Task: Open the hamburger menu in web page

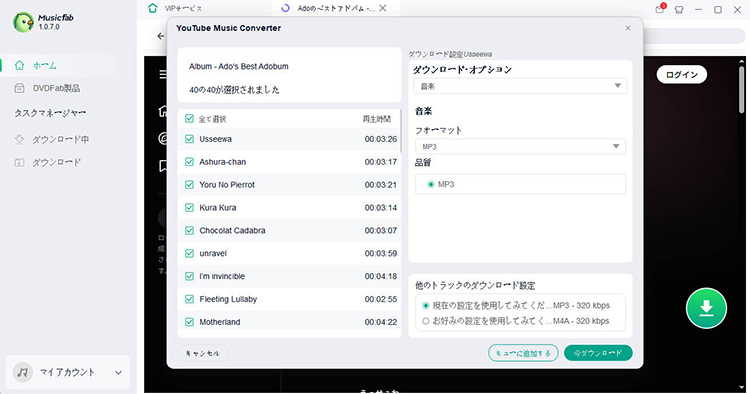Action: point(163,74)
